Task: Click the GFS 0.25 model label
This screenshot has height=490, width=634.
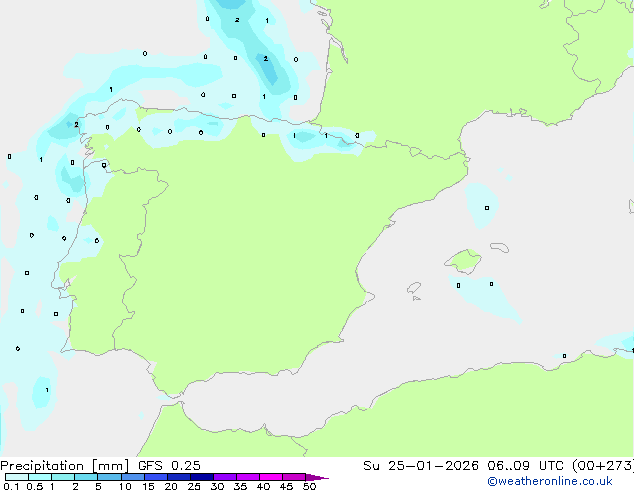Action: pyautogui.click(x=169, y=466)
